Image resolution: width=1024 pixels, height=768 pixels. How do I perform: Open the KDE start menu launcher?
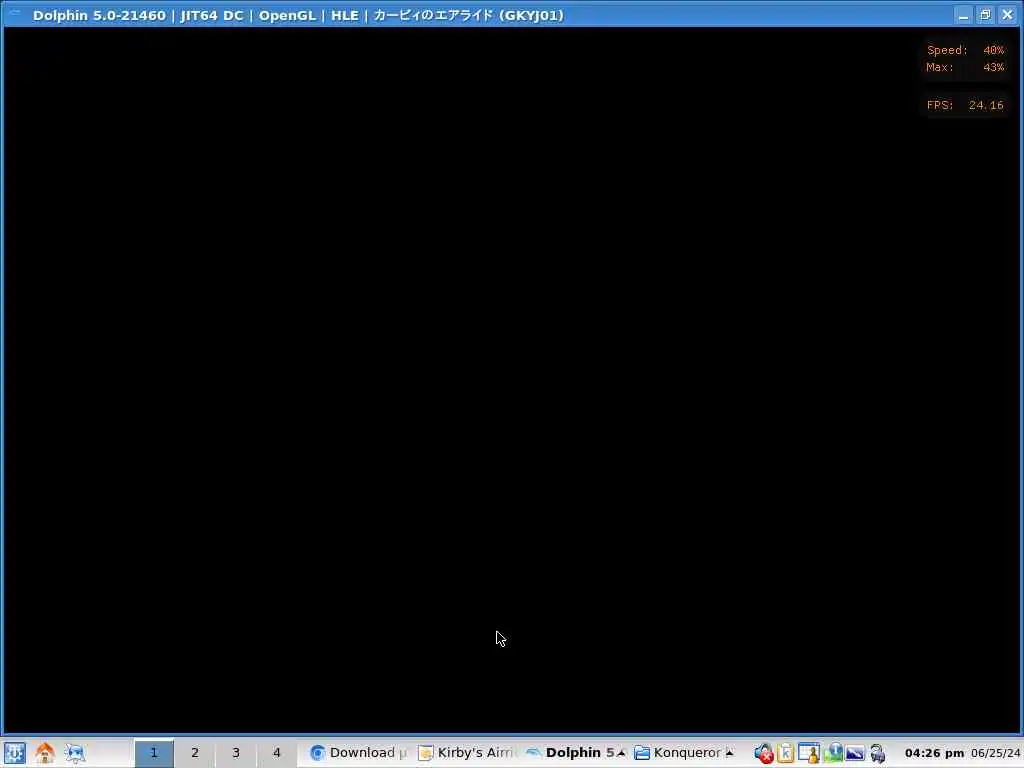(x=14, y=753)
